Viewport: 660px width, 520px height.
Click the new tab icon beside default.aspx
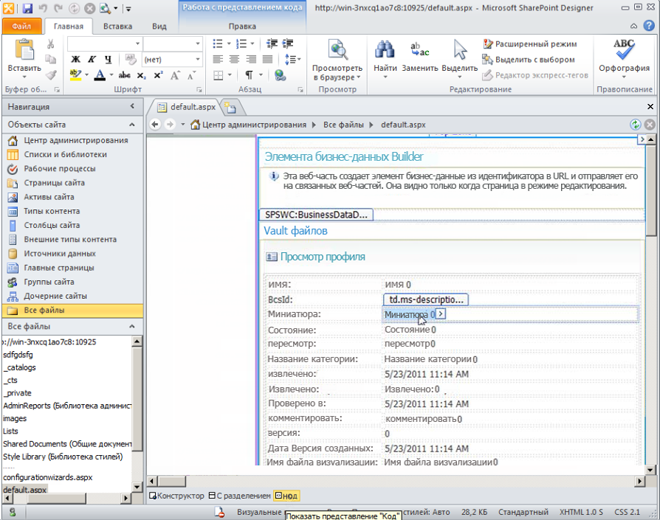click(x=230, y=108)
